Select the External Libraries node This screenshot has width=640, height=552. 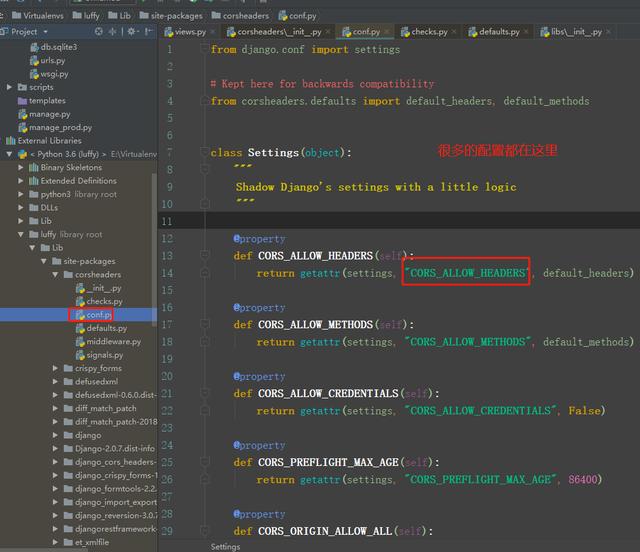(44, 141)
